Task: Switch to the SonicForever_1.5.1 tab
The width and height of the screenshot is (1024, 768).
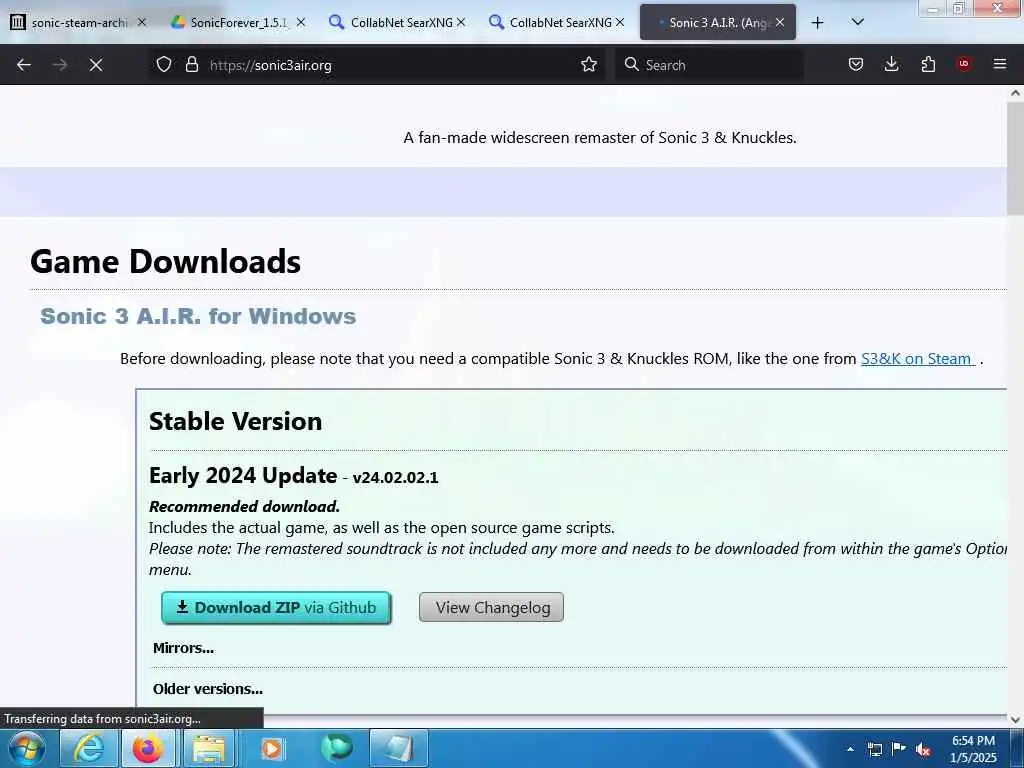Action: 238,23
